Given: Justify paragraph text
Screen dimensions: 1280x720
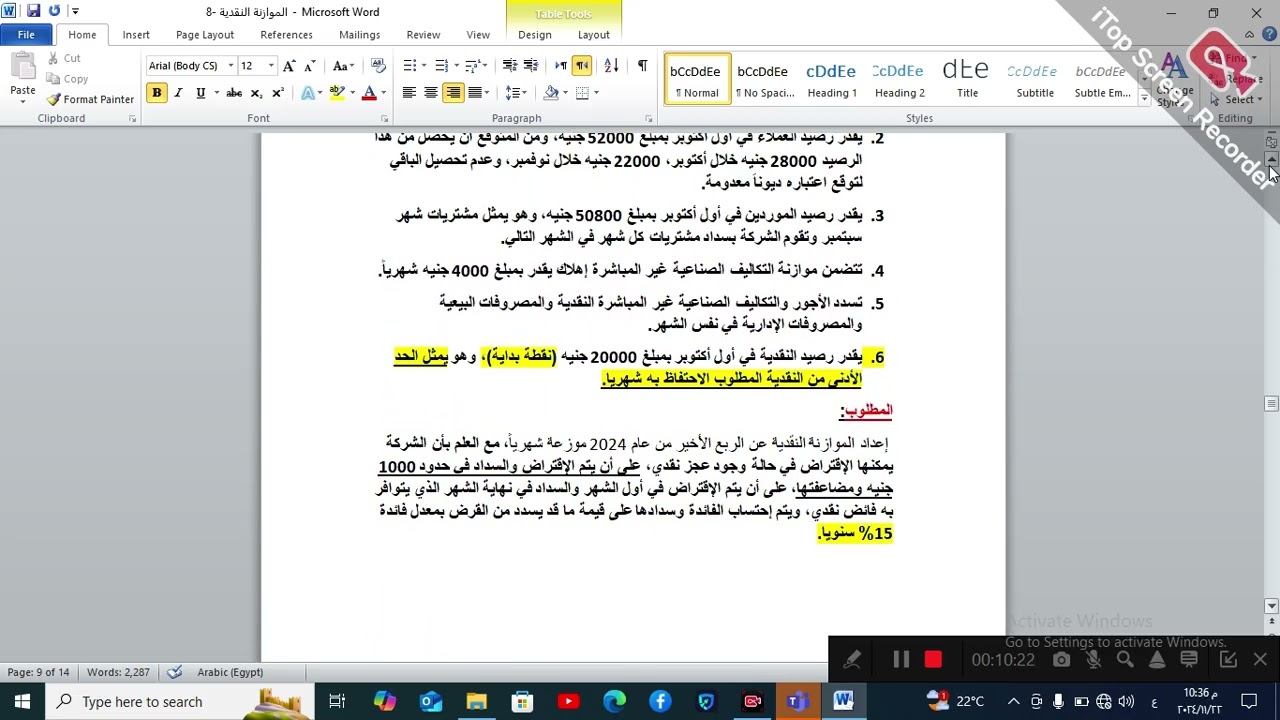Looking at the screenshot, I should pos(475,93).
